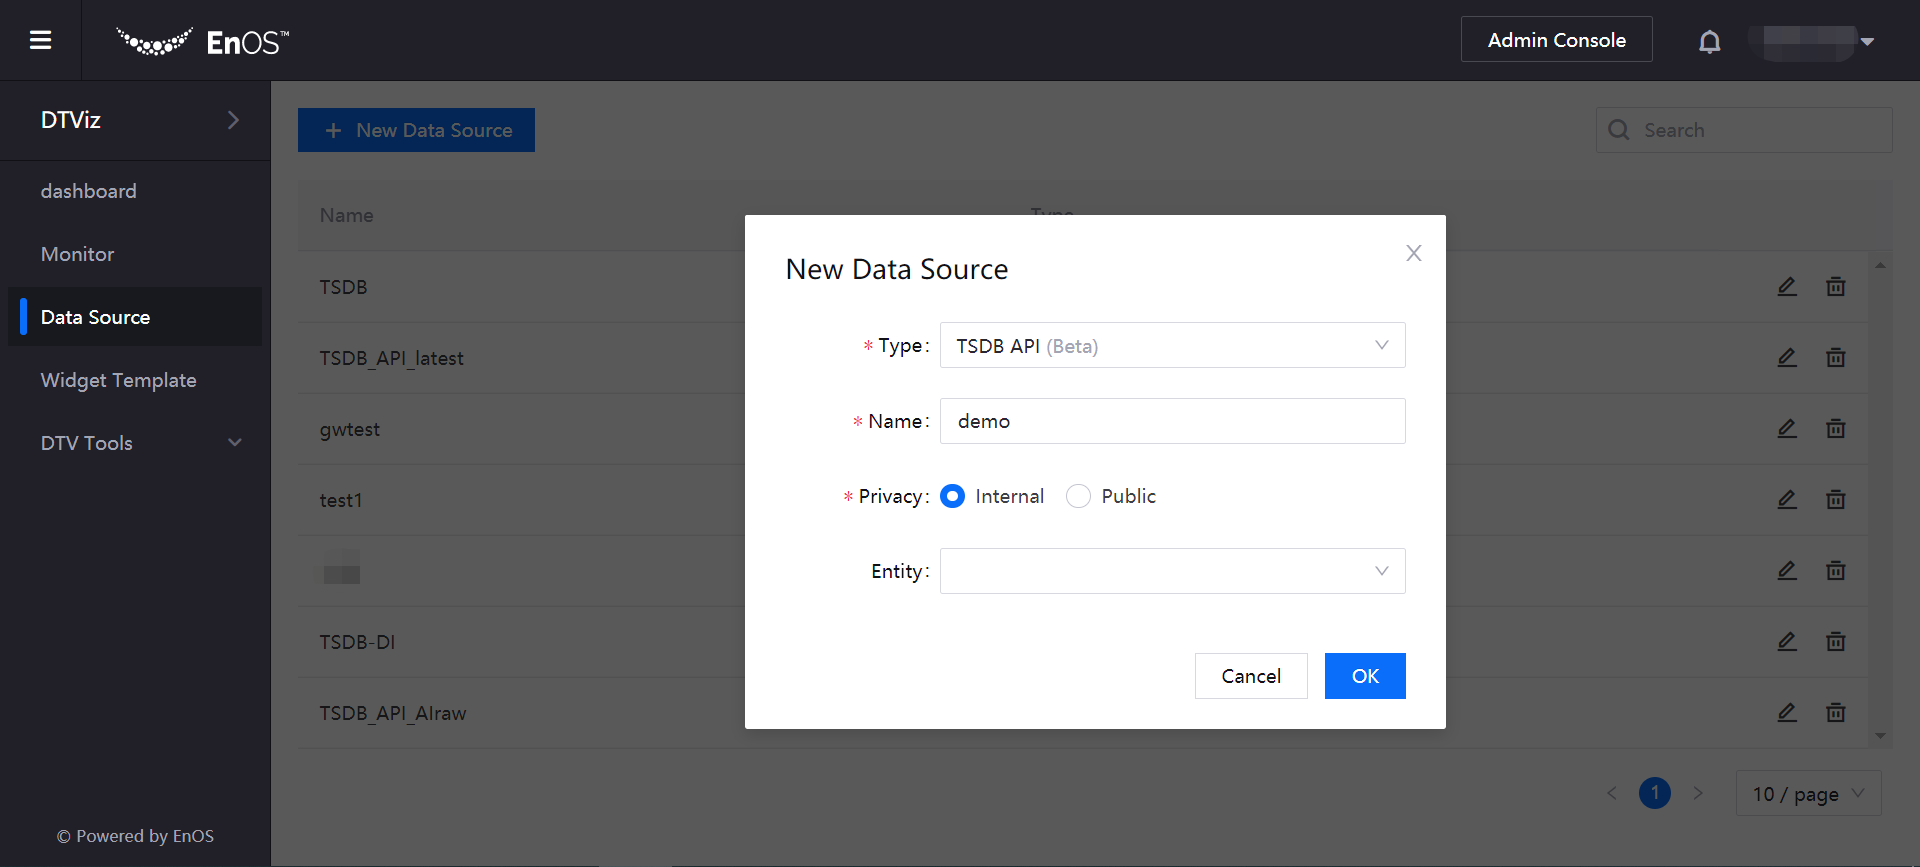Open the notifications bell

(1710, 41)
